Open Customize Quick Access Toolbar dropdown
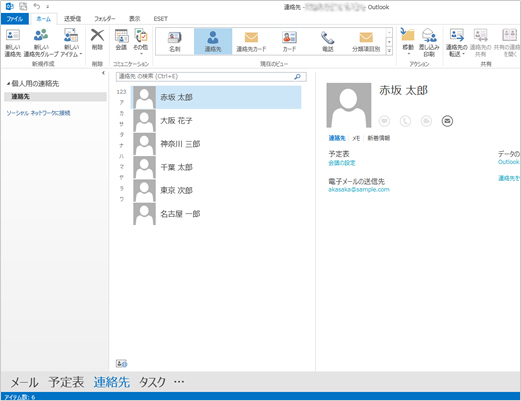 [x=48, y=7]
